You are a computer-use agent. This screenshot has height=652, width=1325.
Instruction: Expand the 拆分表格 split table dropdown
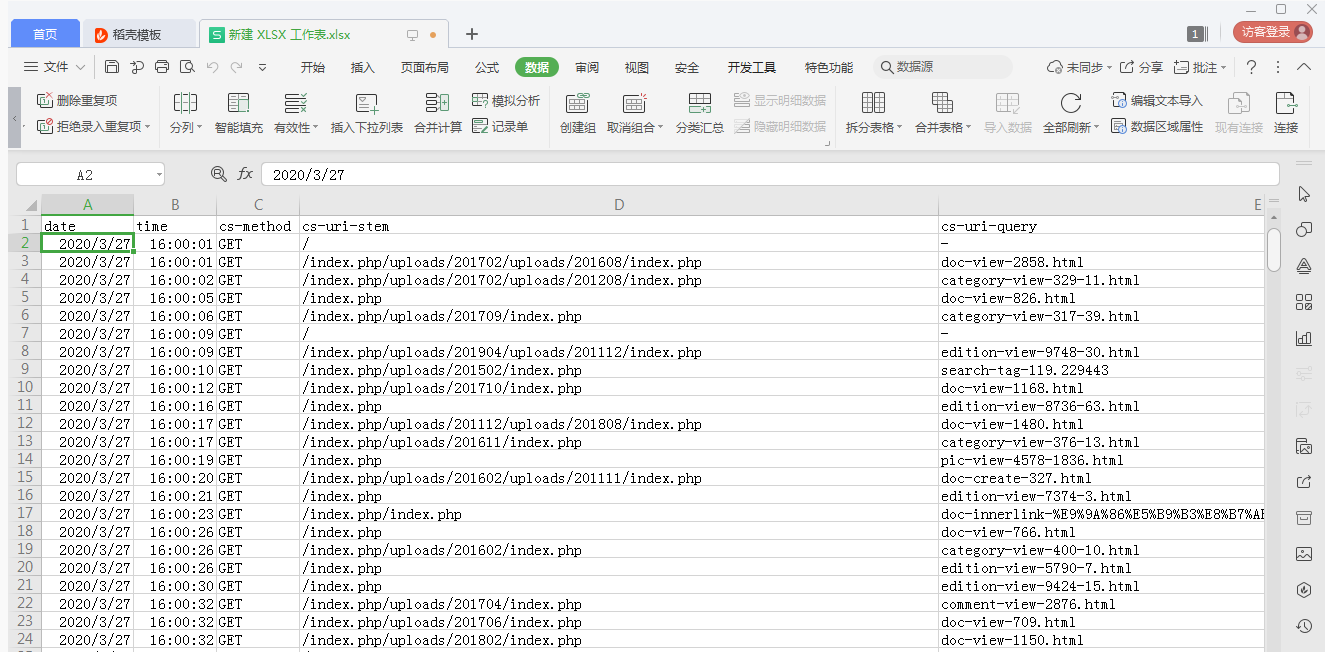coord(899,128)
